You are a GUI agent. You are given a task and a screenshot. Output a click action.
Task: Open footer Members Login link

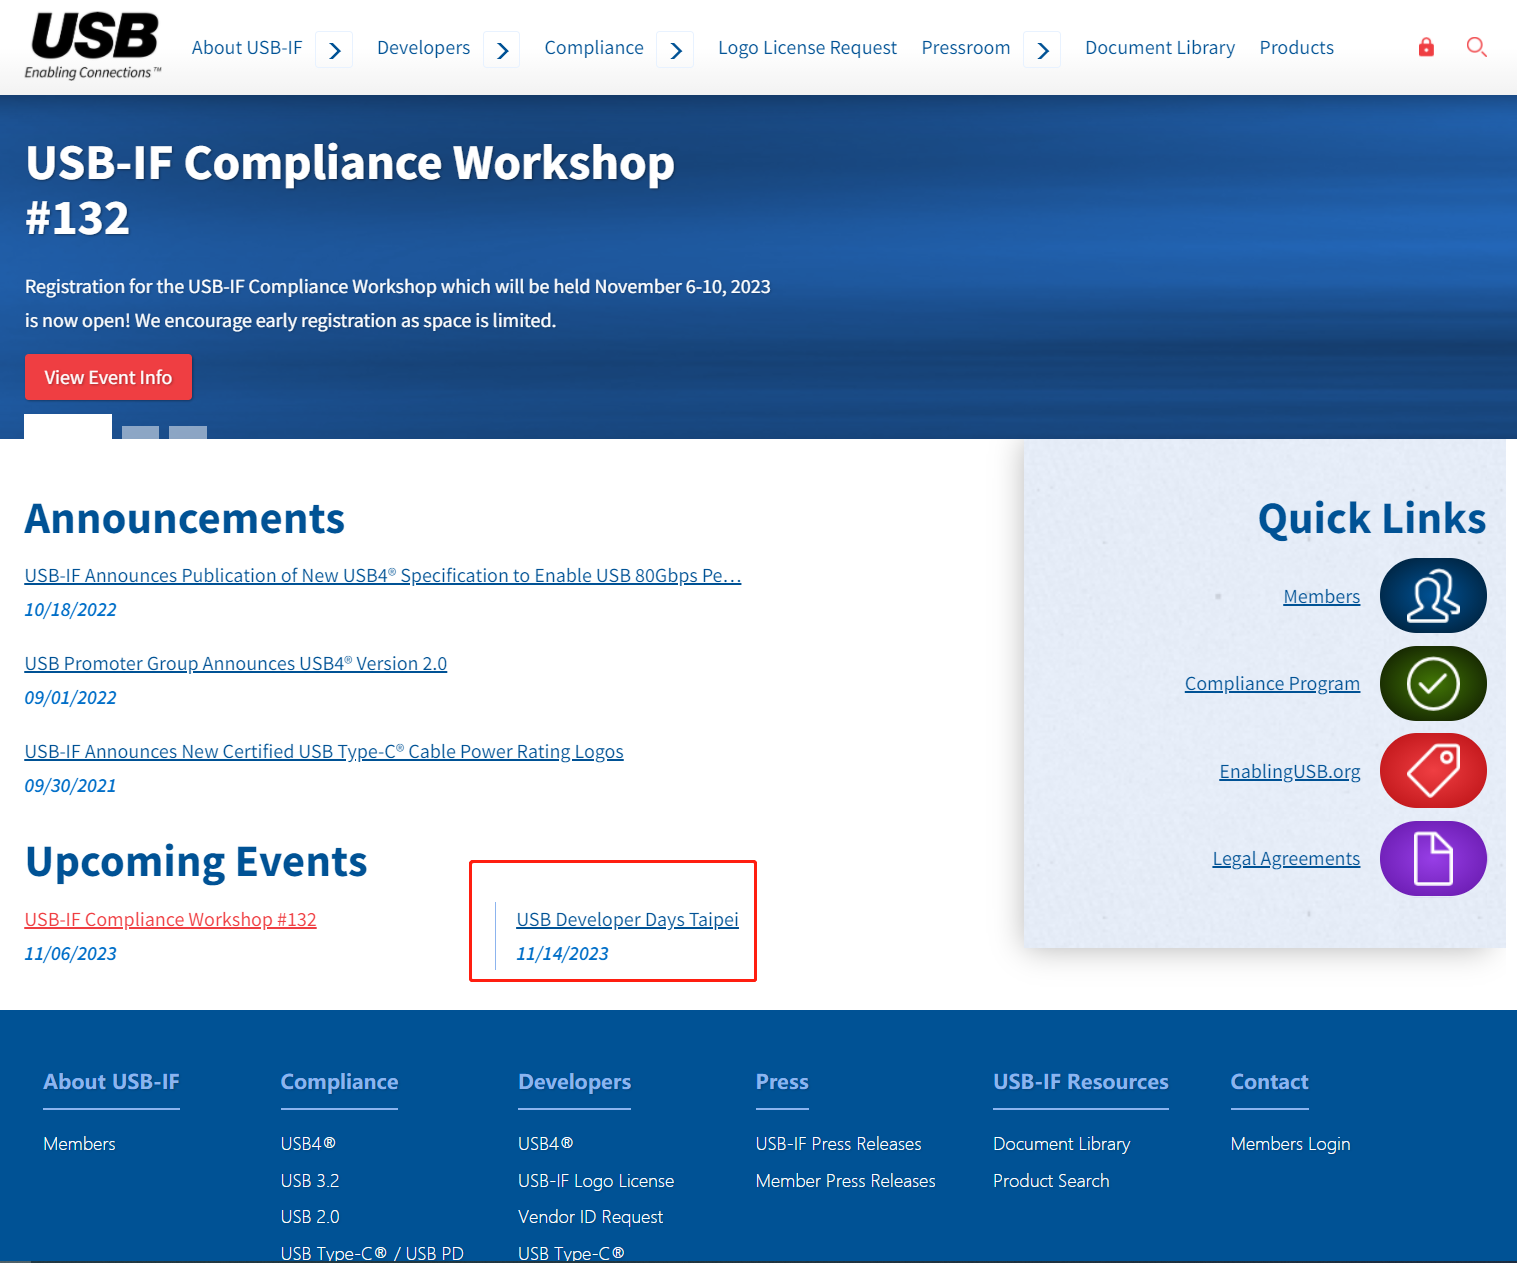[1290, 1144]
